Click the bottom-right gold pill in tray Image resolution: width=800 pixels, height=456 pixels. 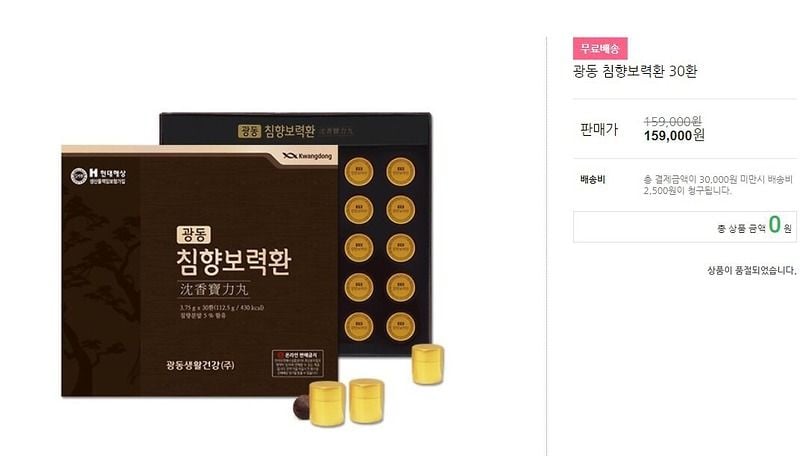point(400,326)
